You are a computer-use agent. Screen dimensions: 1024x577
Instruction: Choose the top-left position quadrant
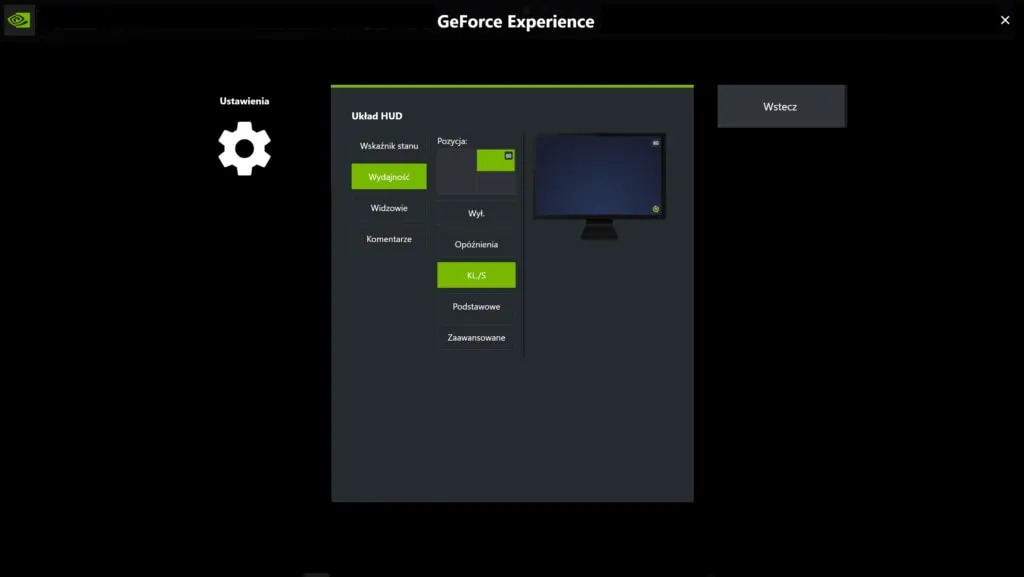[456, 161]
